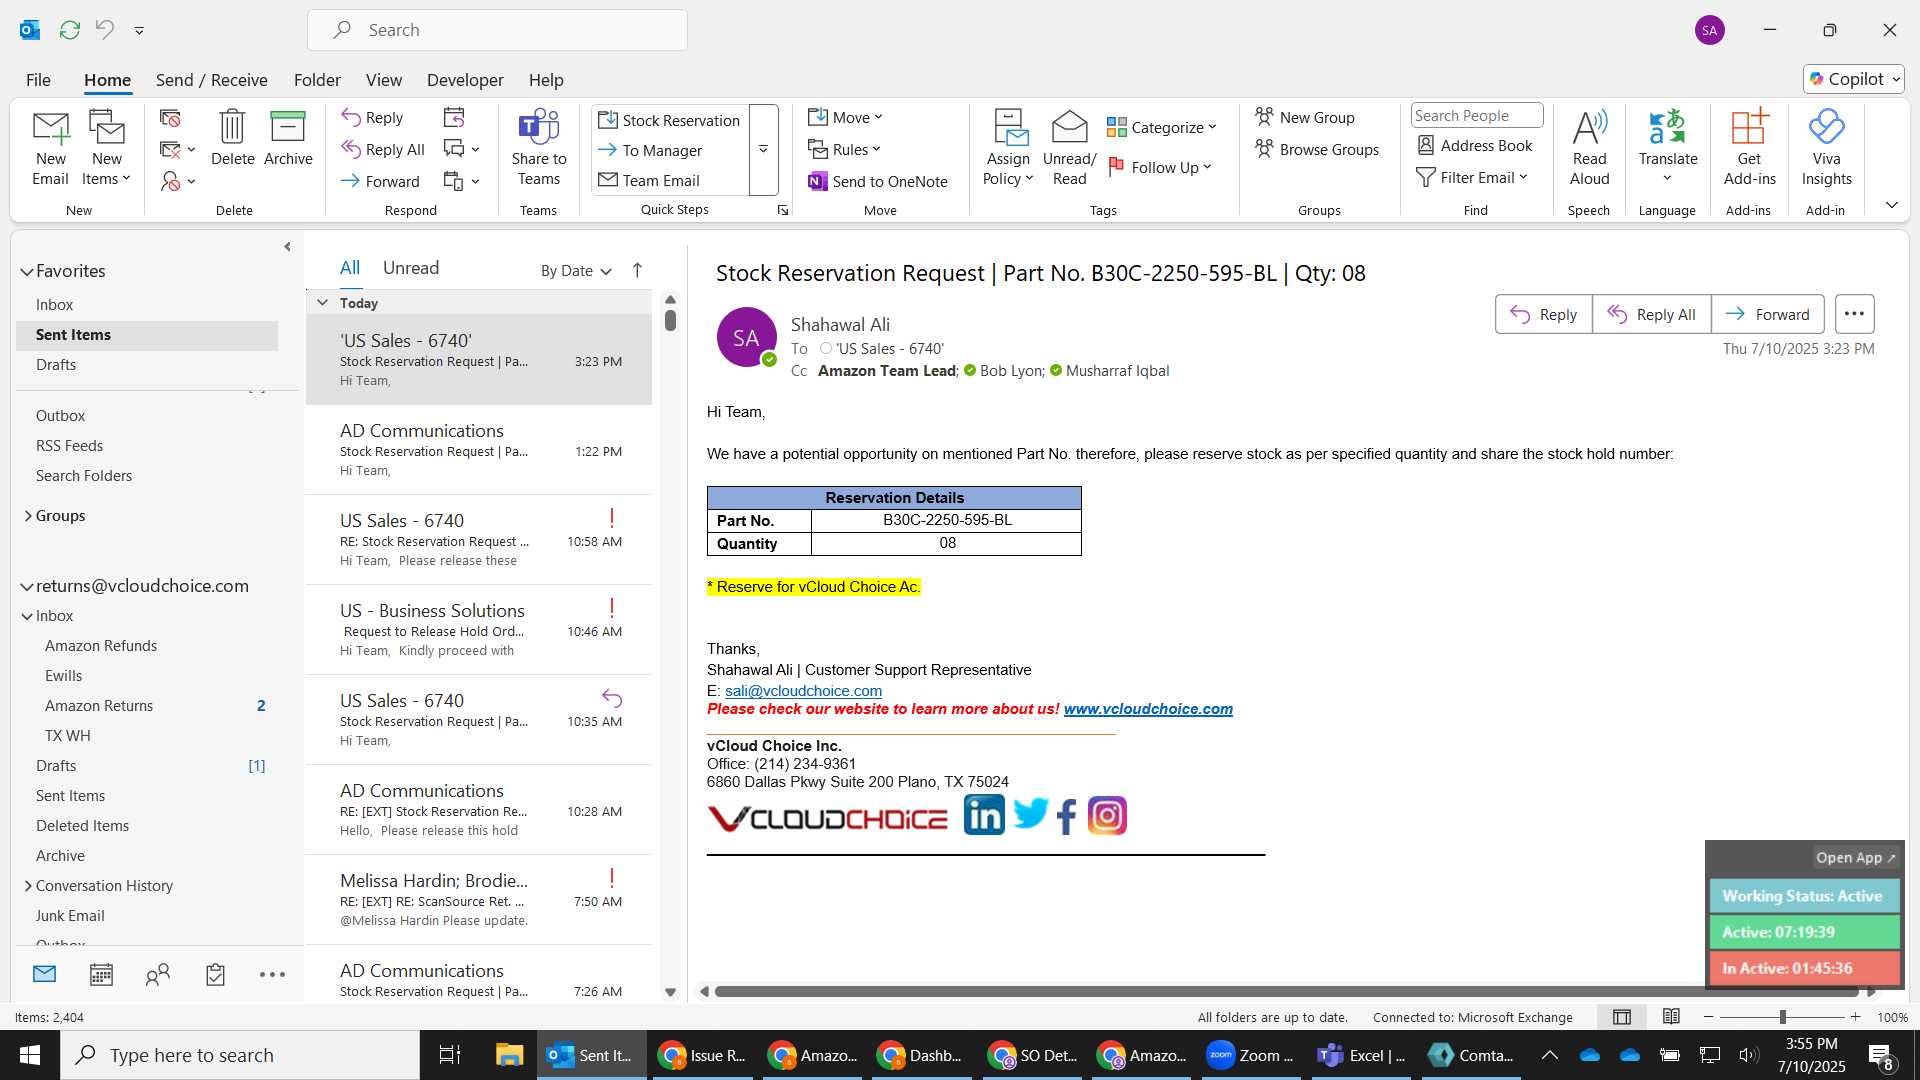Open By Date sort dropdown
Screen dimensions: 1920x1080
click(x=576, y=271)
